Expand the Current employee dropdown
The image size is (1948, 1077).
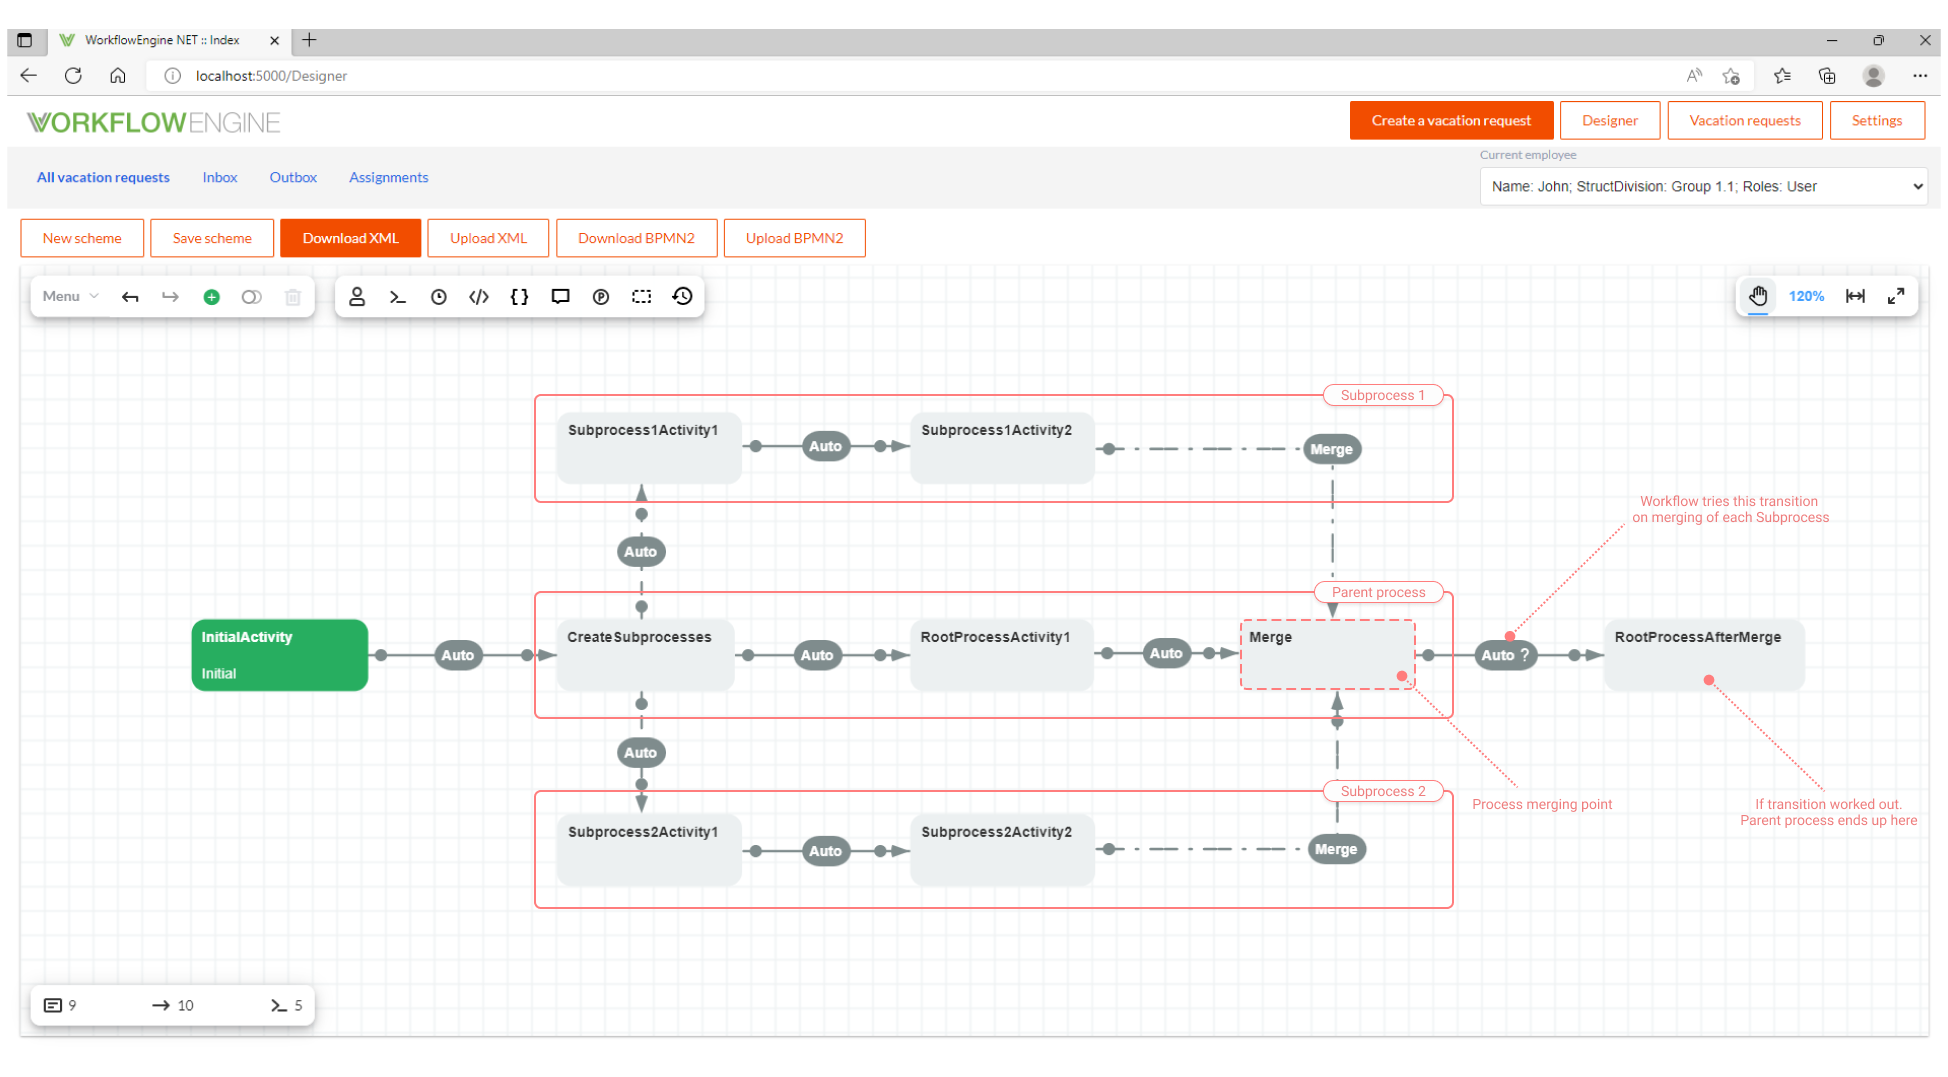(x=1704, y=187)
